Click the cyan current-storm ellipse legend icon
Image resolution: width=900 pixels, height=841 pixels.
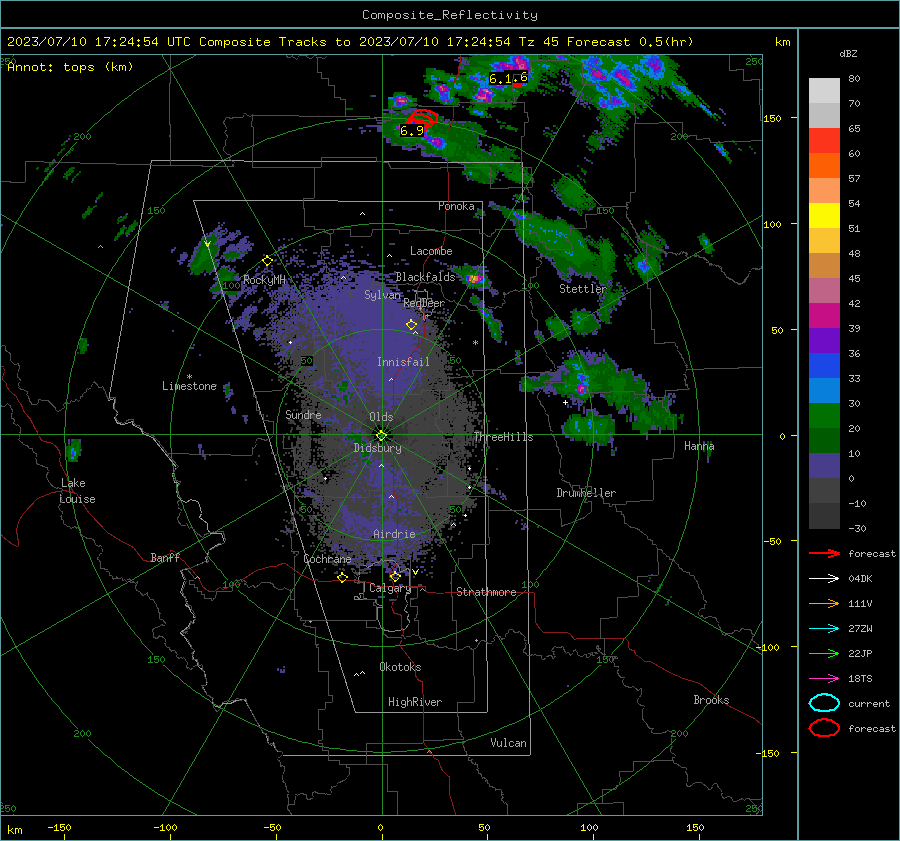pyautogui.click(x=824, y=703)
